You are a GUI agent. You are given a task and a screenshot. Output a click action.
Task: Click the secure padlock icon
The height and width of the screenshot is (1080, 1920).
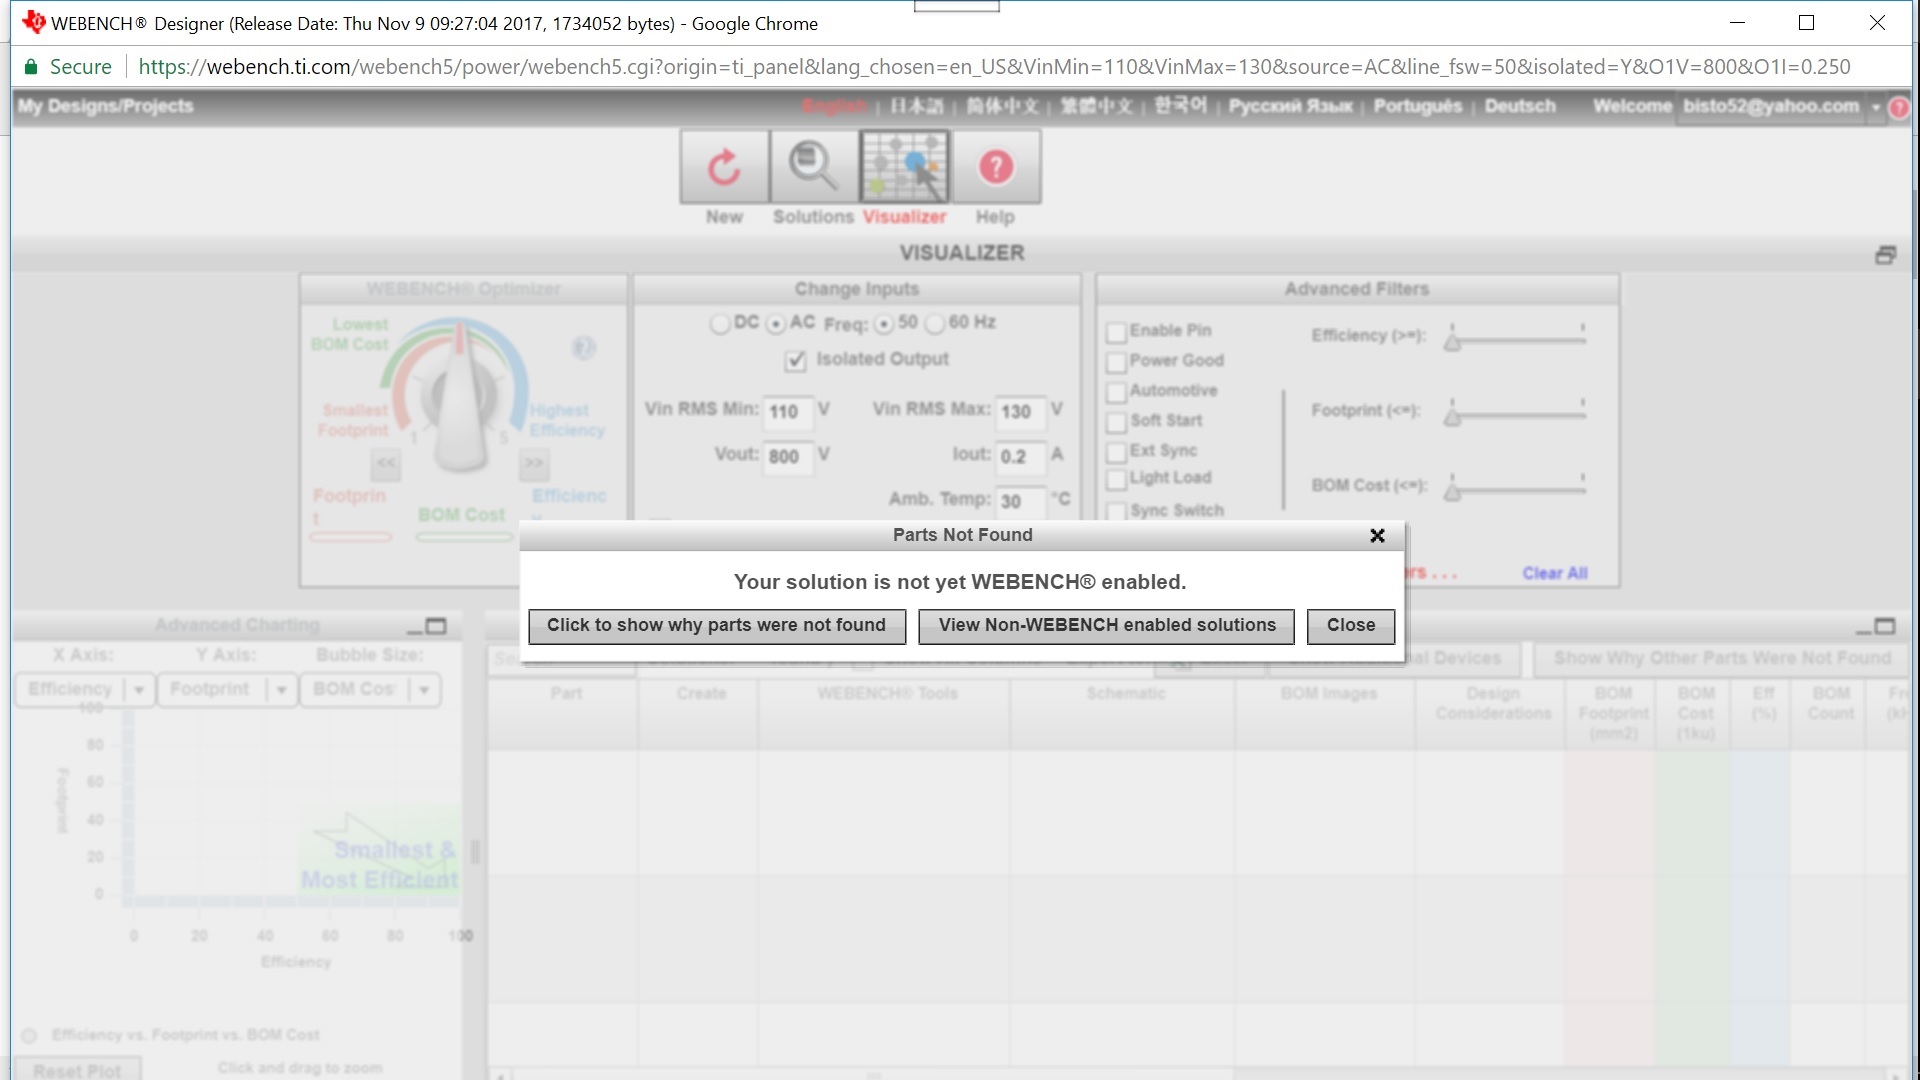(x=30, y=67)
